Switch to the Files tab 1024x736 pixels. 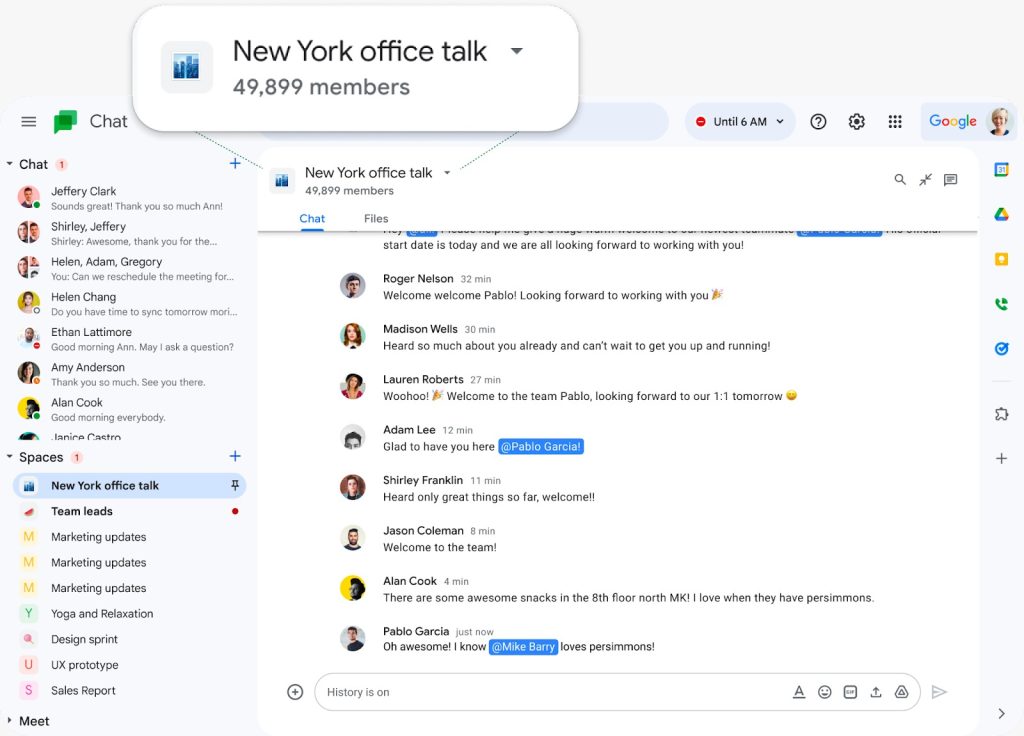point(376,218)
